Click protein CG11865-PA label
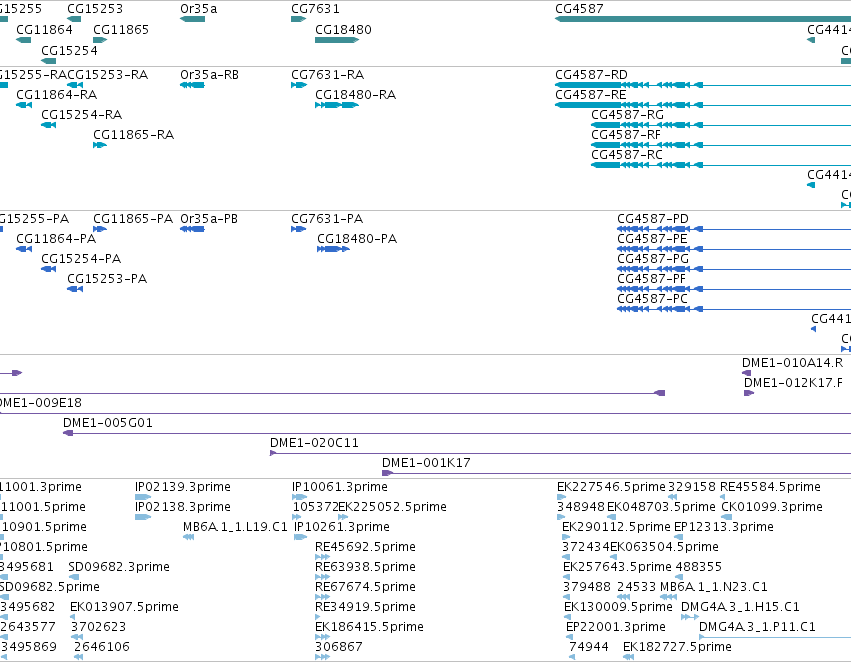The height and width of the screenshot is (662, 851). click(x=133, y=219)
